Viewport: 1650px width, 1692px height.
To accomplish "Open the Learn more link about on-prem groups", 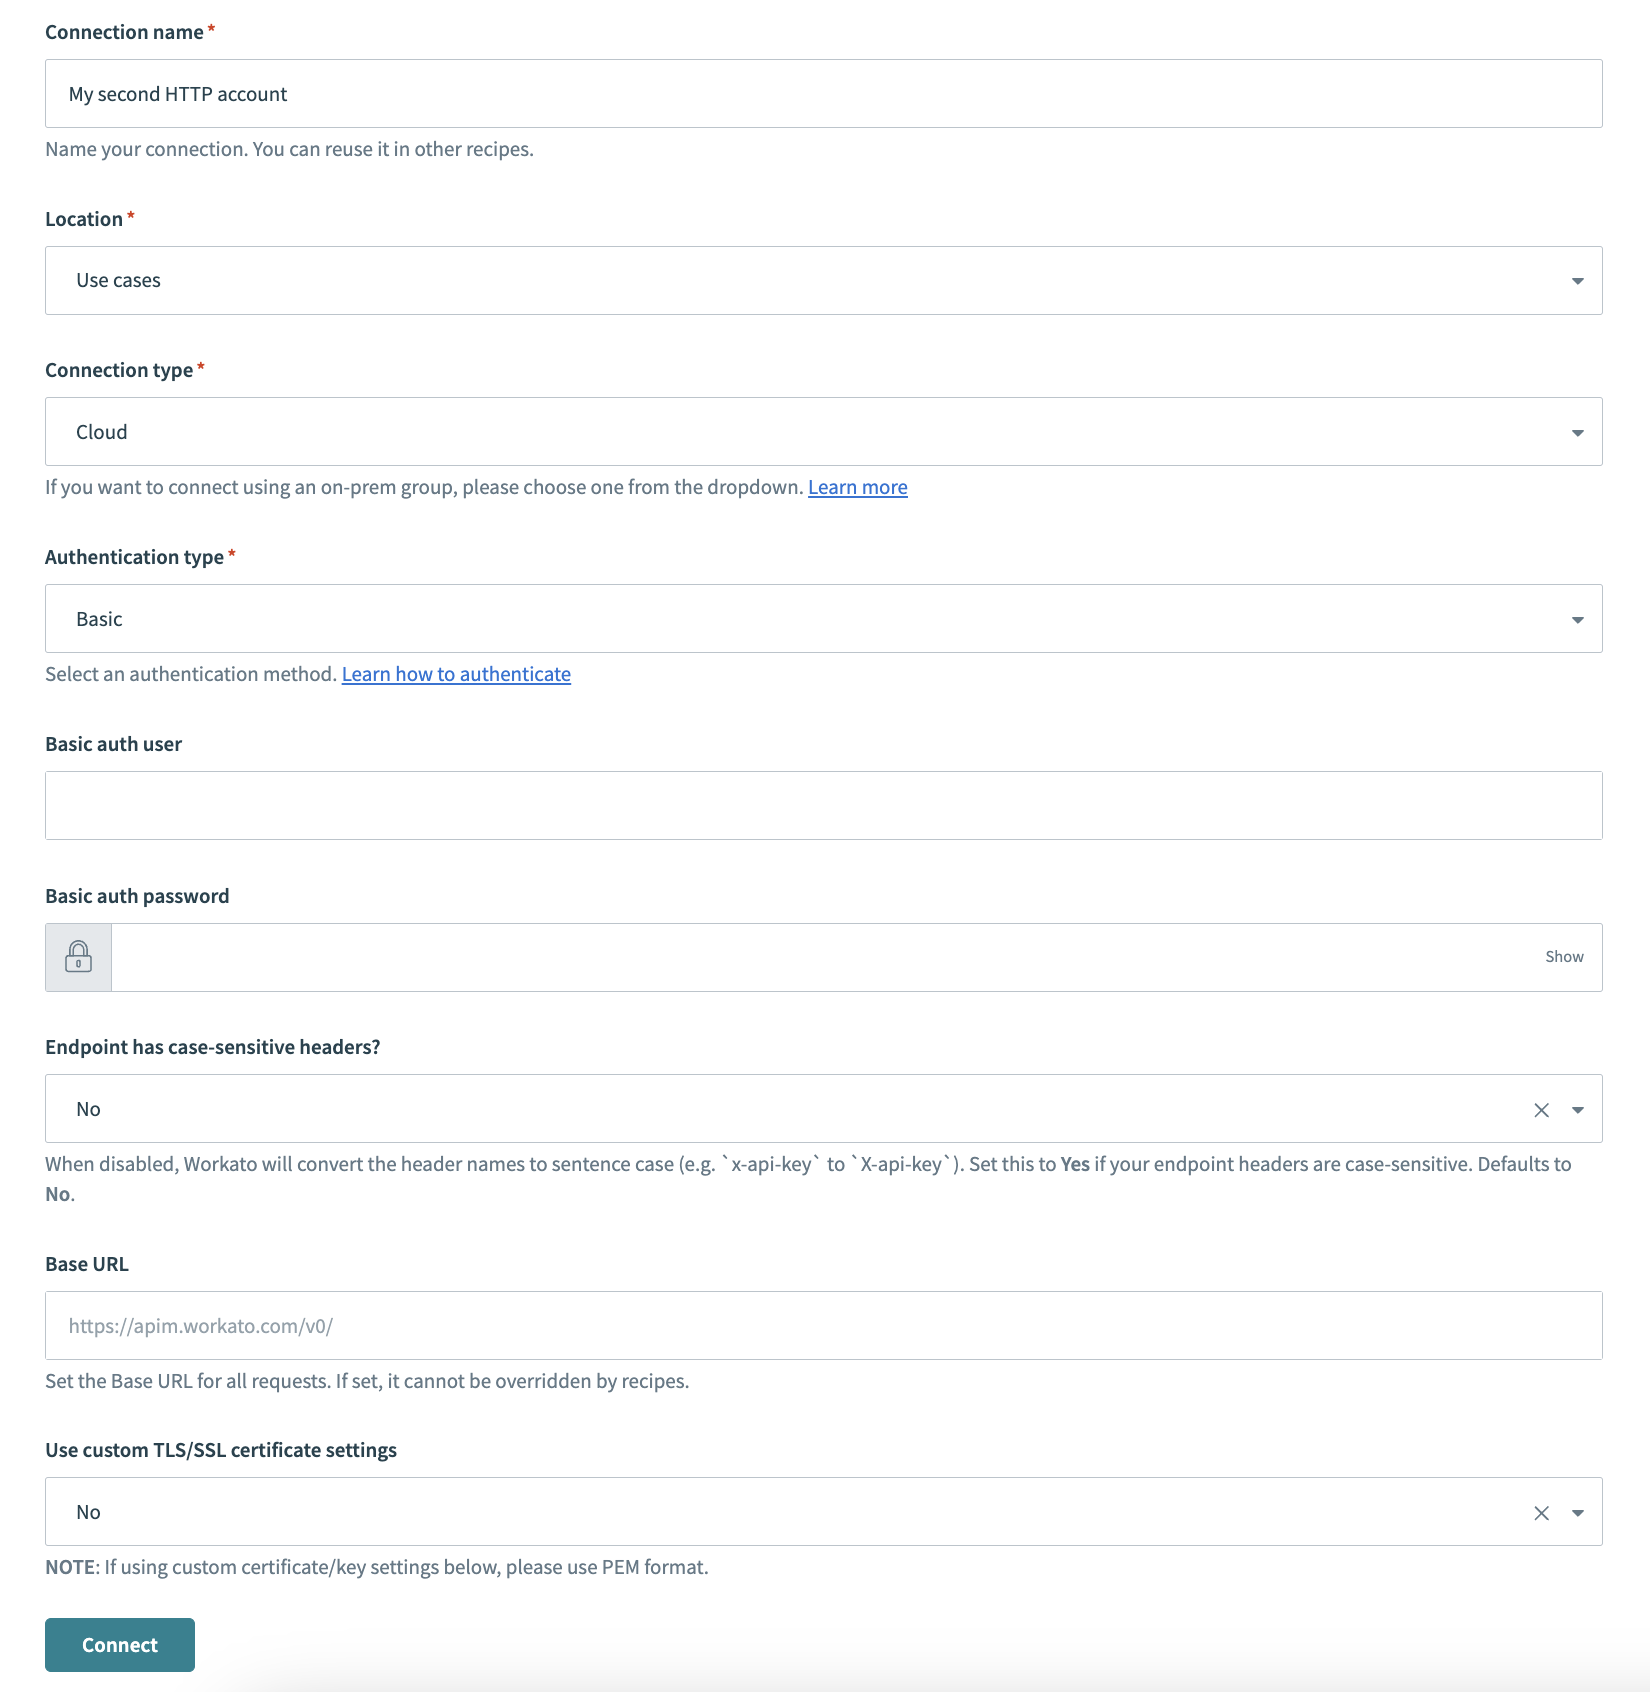I will (857, 487).
